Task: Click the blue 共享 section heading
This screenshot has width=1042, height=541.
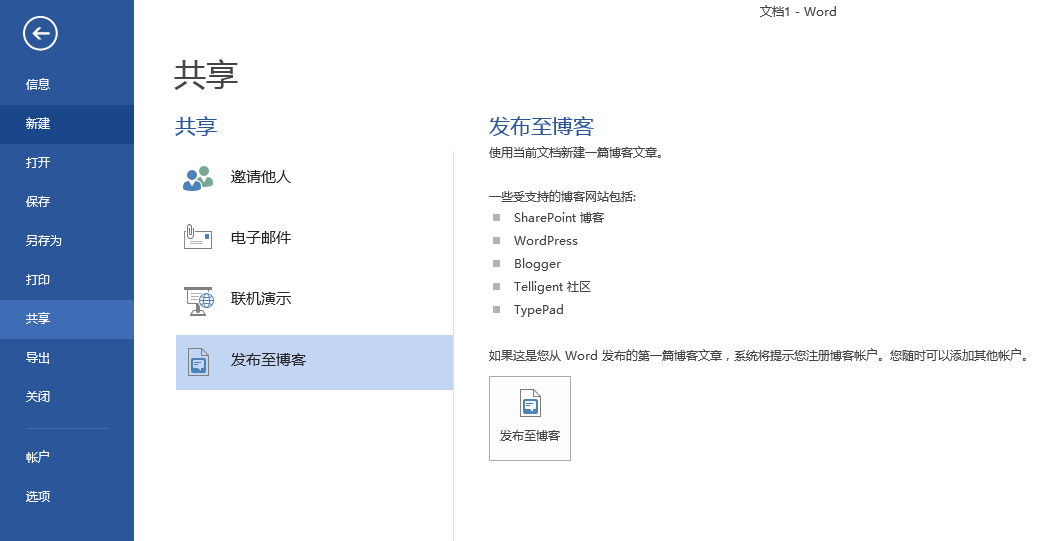Action: (196, 126)
